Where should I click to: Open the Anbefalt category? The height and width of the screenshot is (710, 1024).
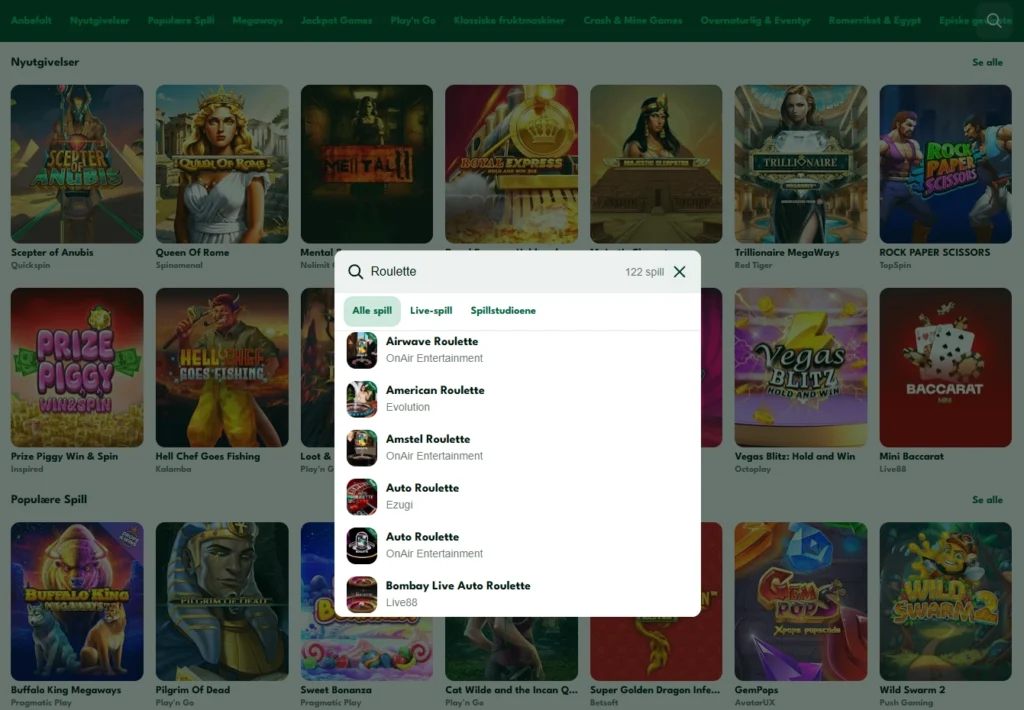coord(31,20)
